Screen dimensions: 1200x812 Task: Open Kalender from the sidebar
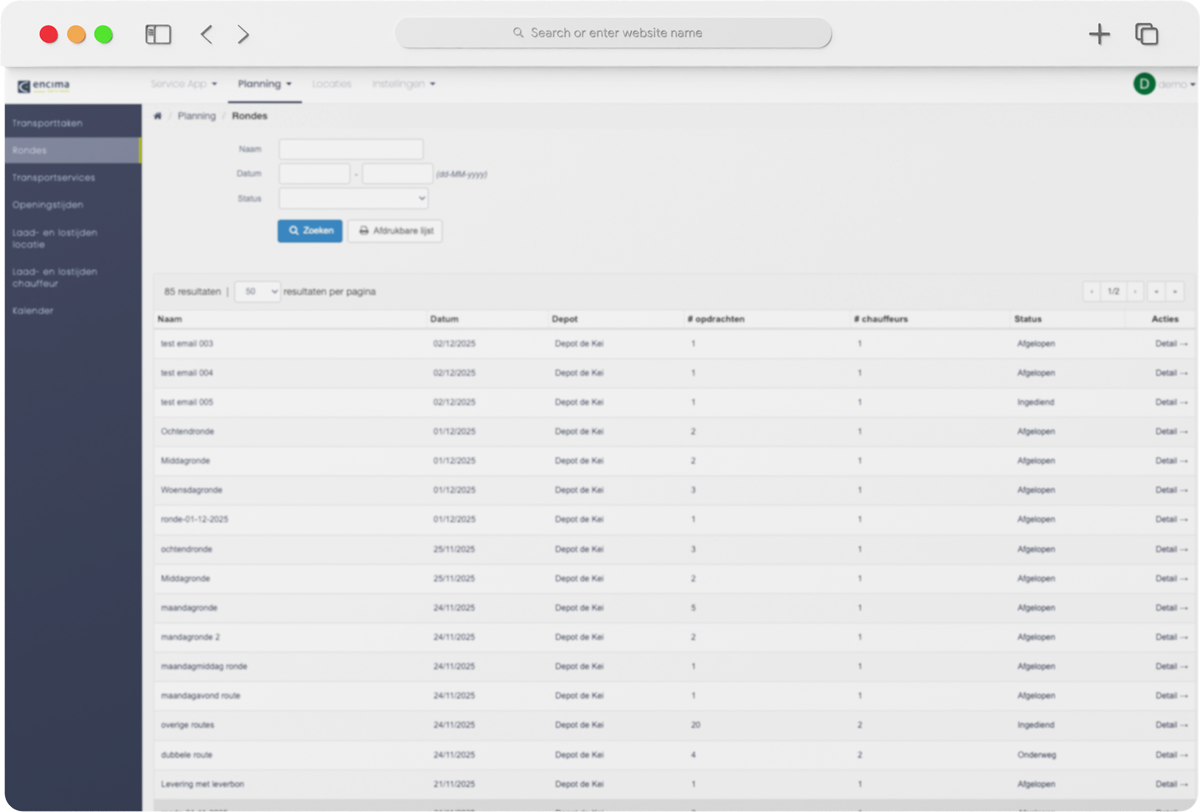click(x=33, y=311)
